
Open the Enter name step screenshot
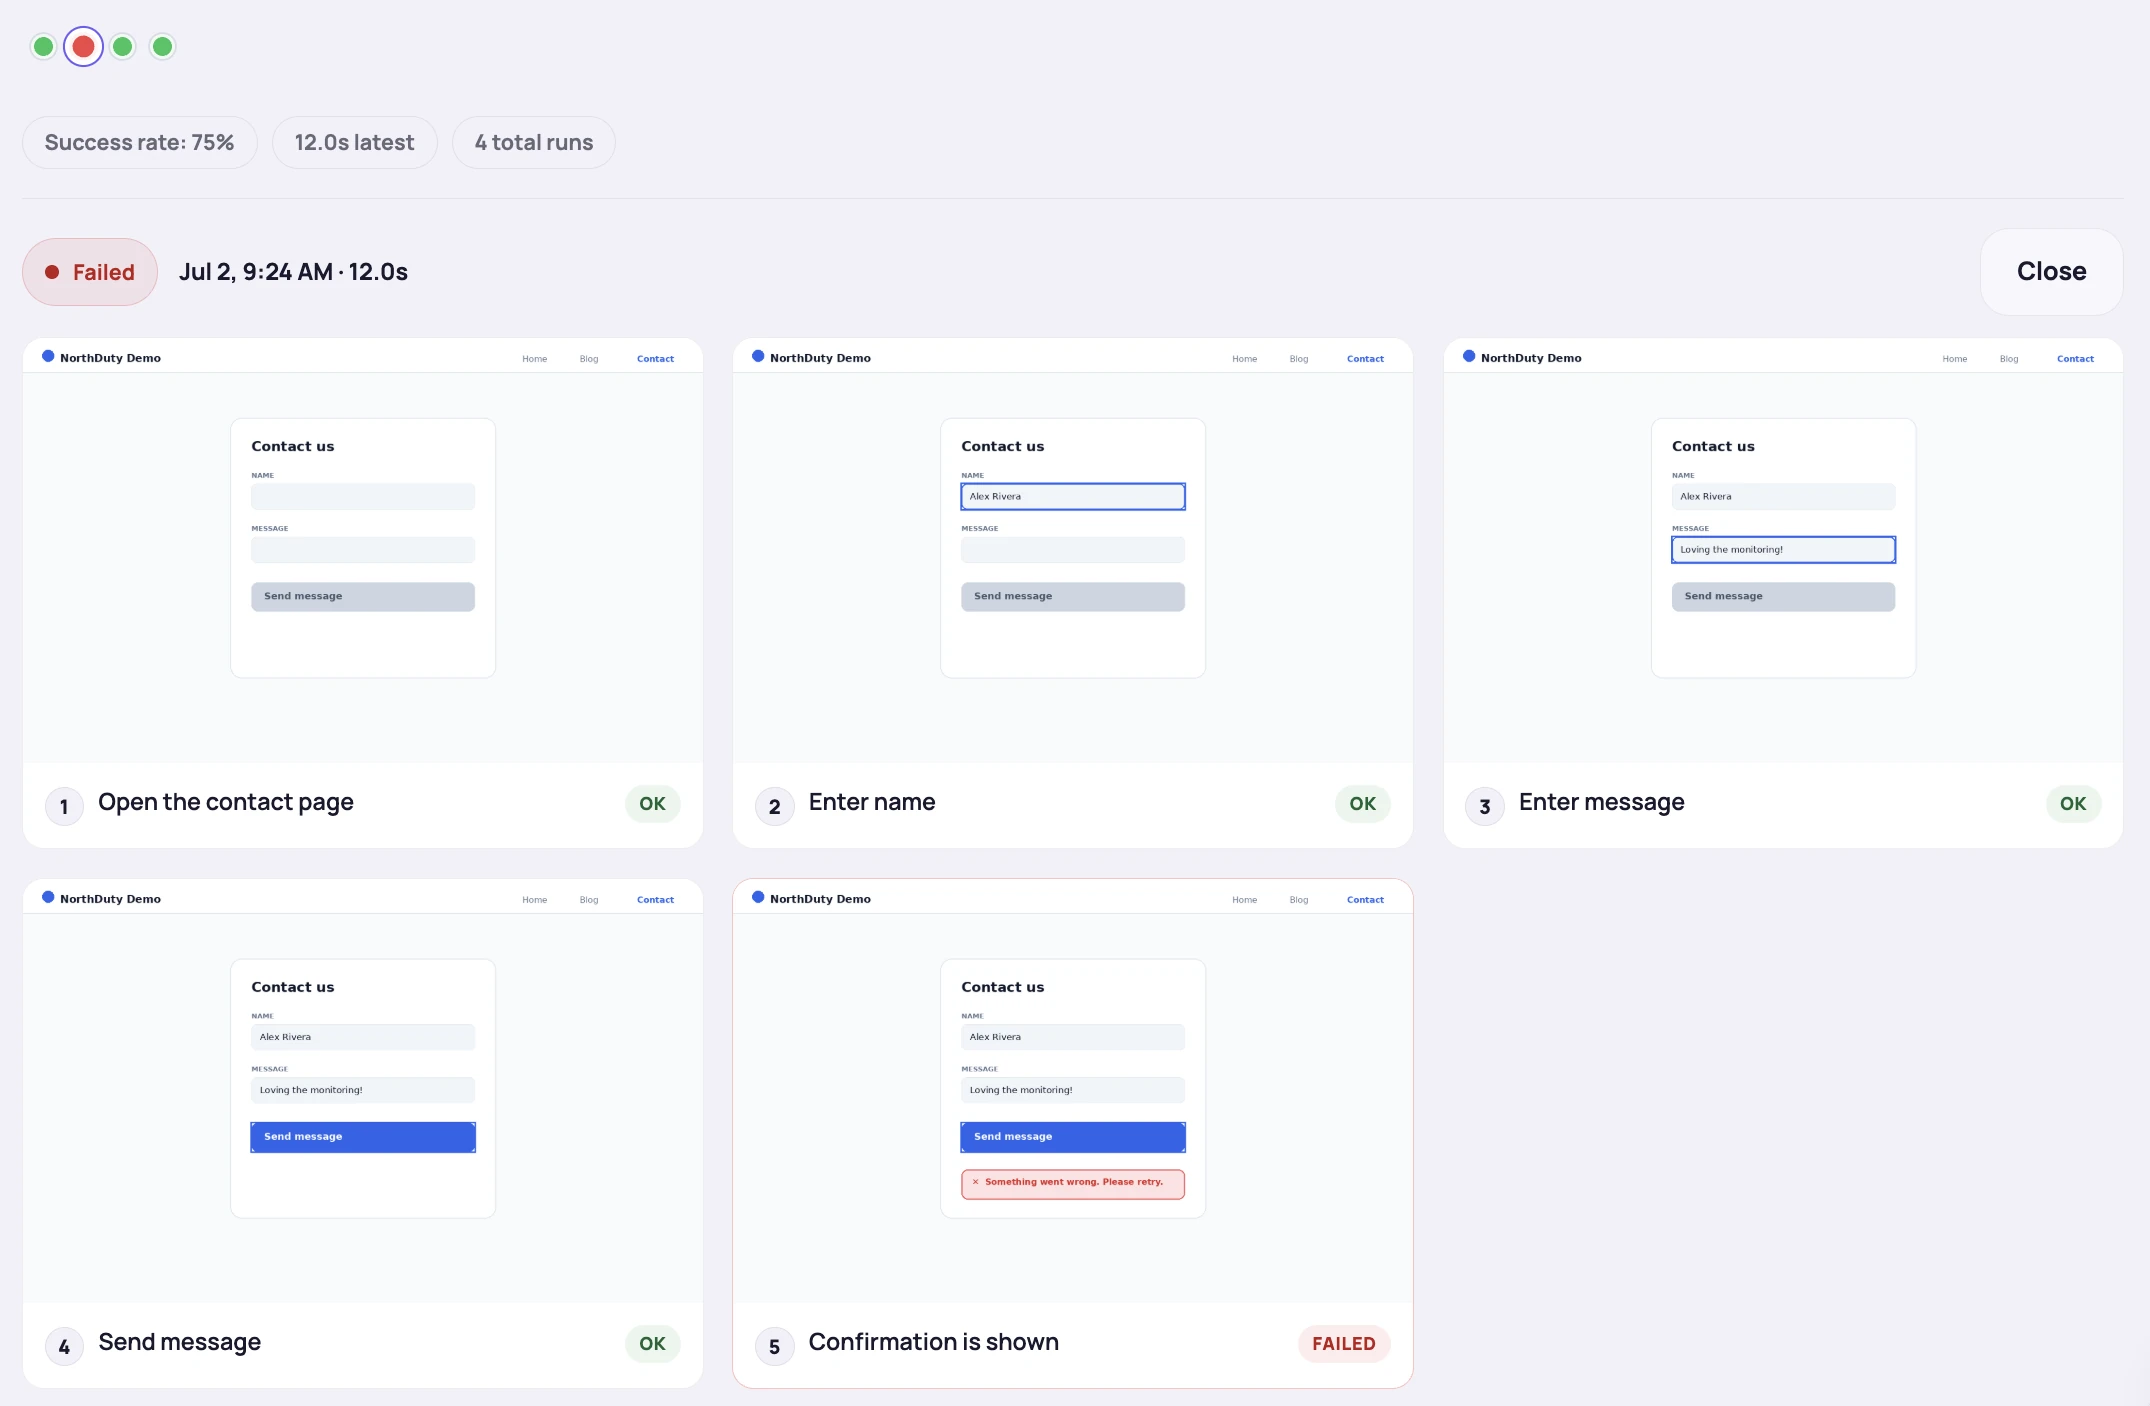(1073, 551)
